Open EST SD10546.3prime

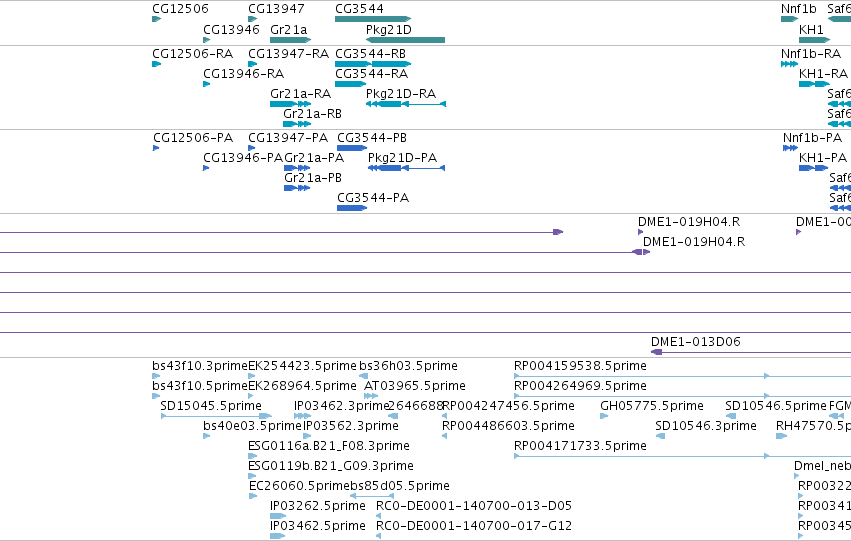click(x=661, y=436)
